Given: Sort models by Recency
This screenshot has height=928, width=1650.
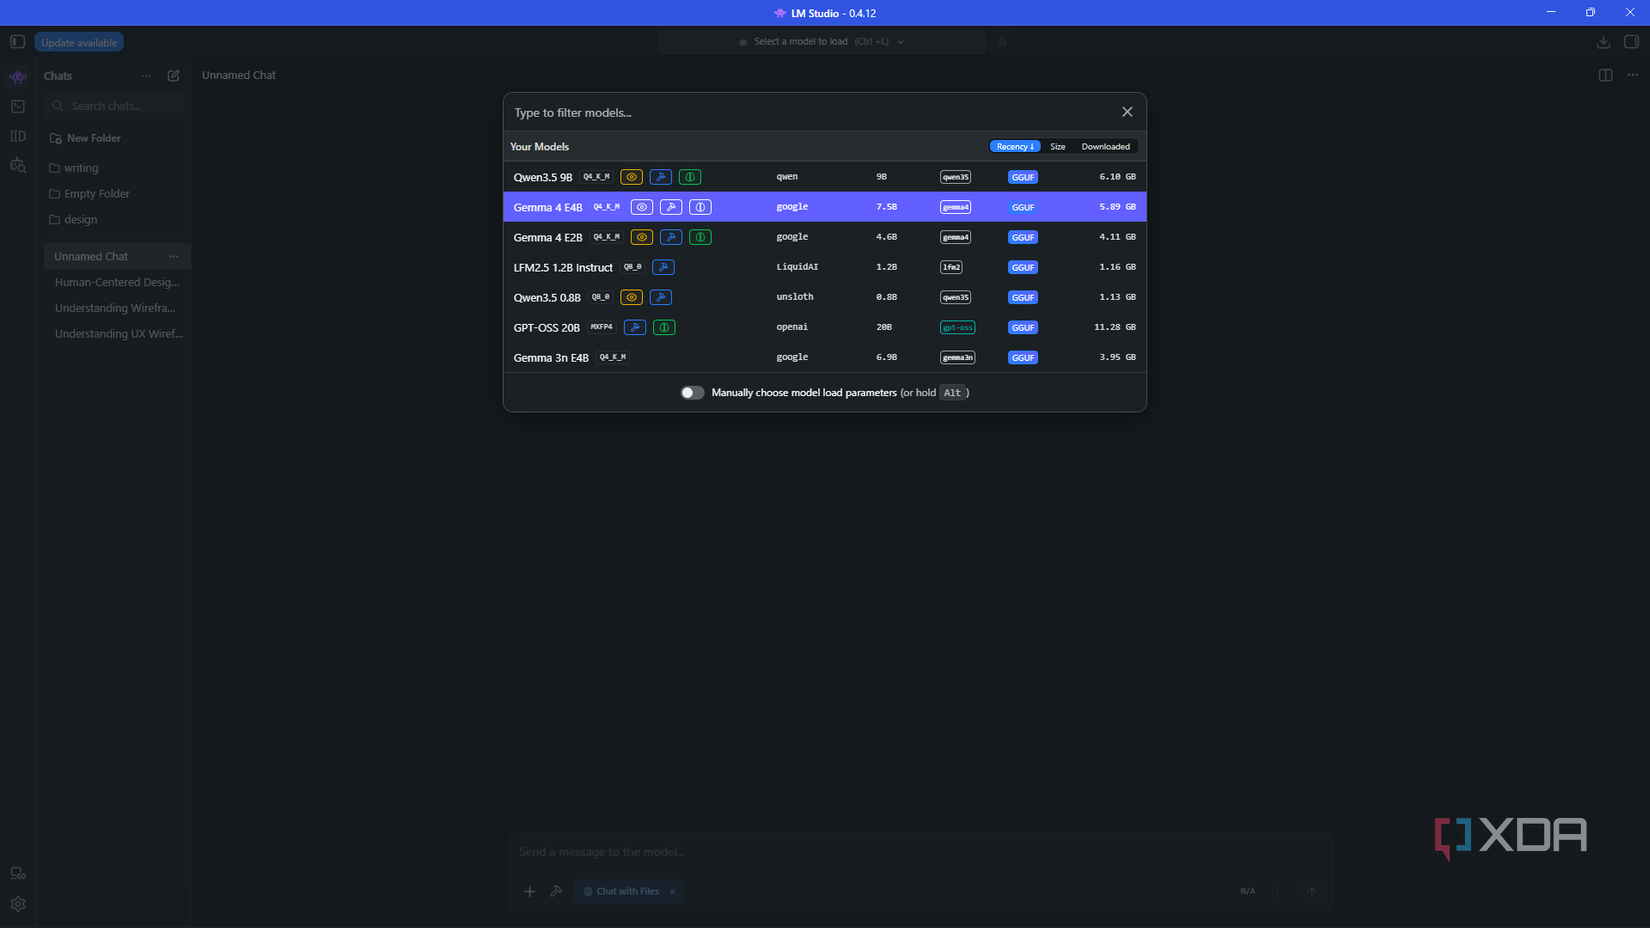Looking at the screenshot, I should click(x=1015, y=147).
